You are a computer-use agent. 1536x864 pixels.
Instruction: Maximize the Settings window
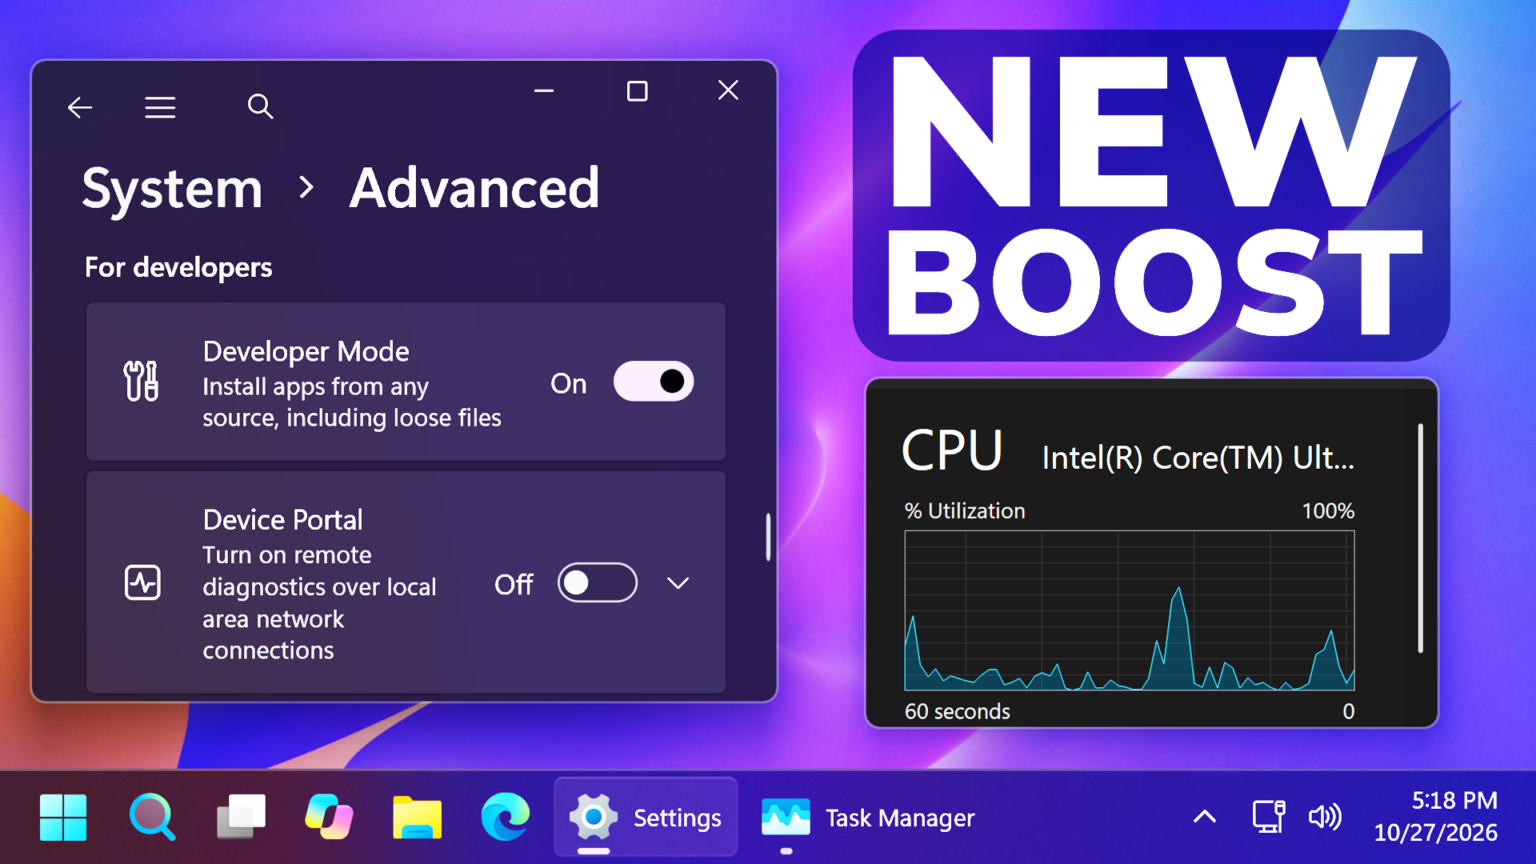point(637,91)
